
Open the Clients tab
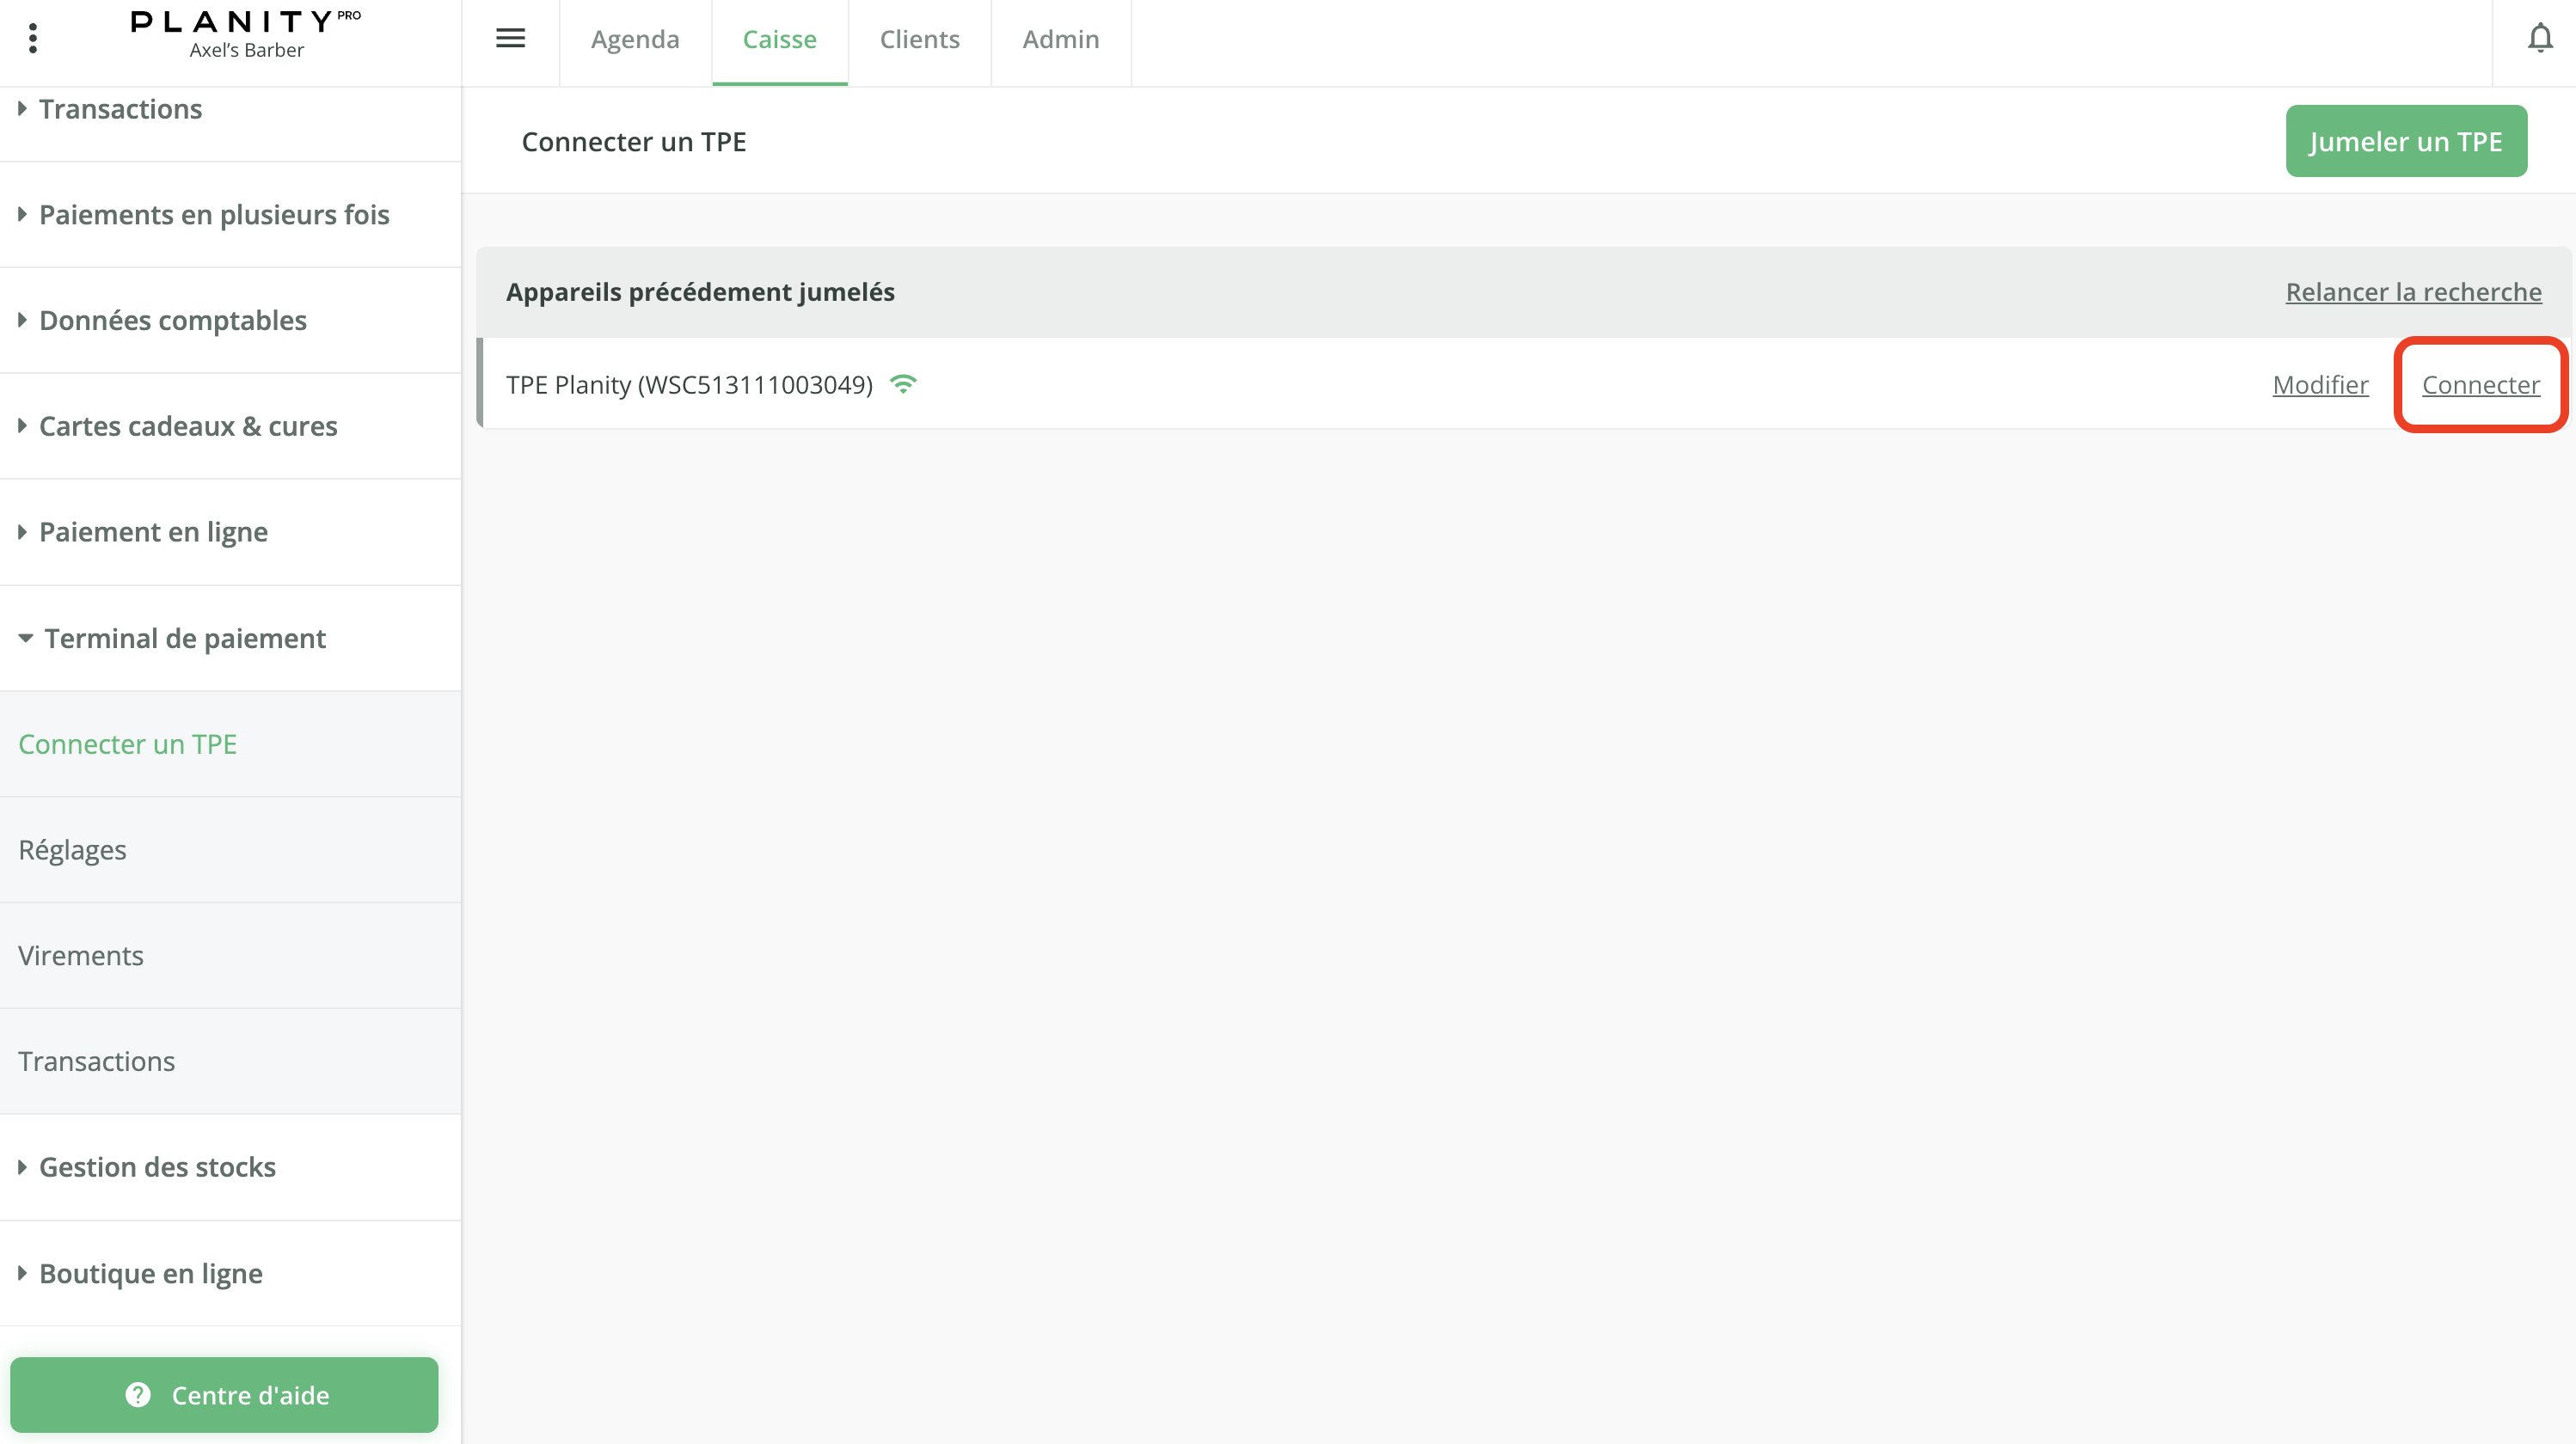919,40
